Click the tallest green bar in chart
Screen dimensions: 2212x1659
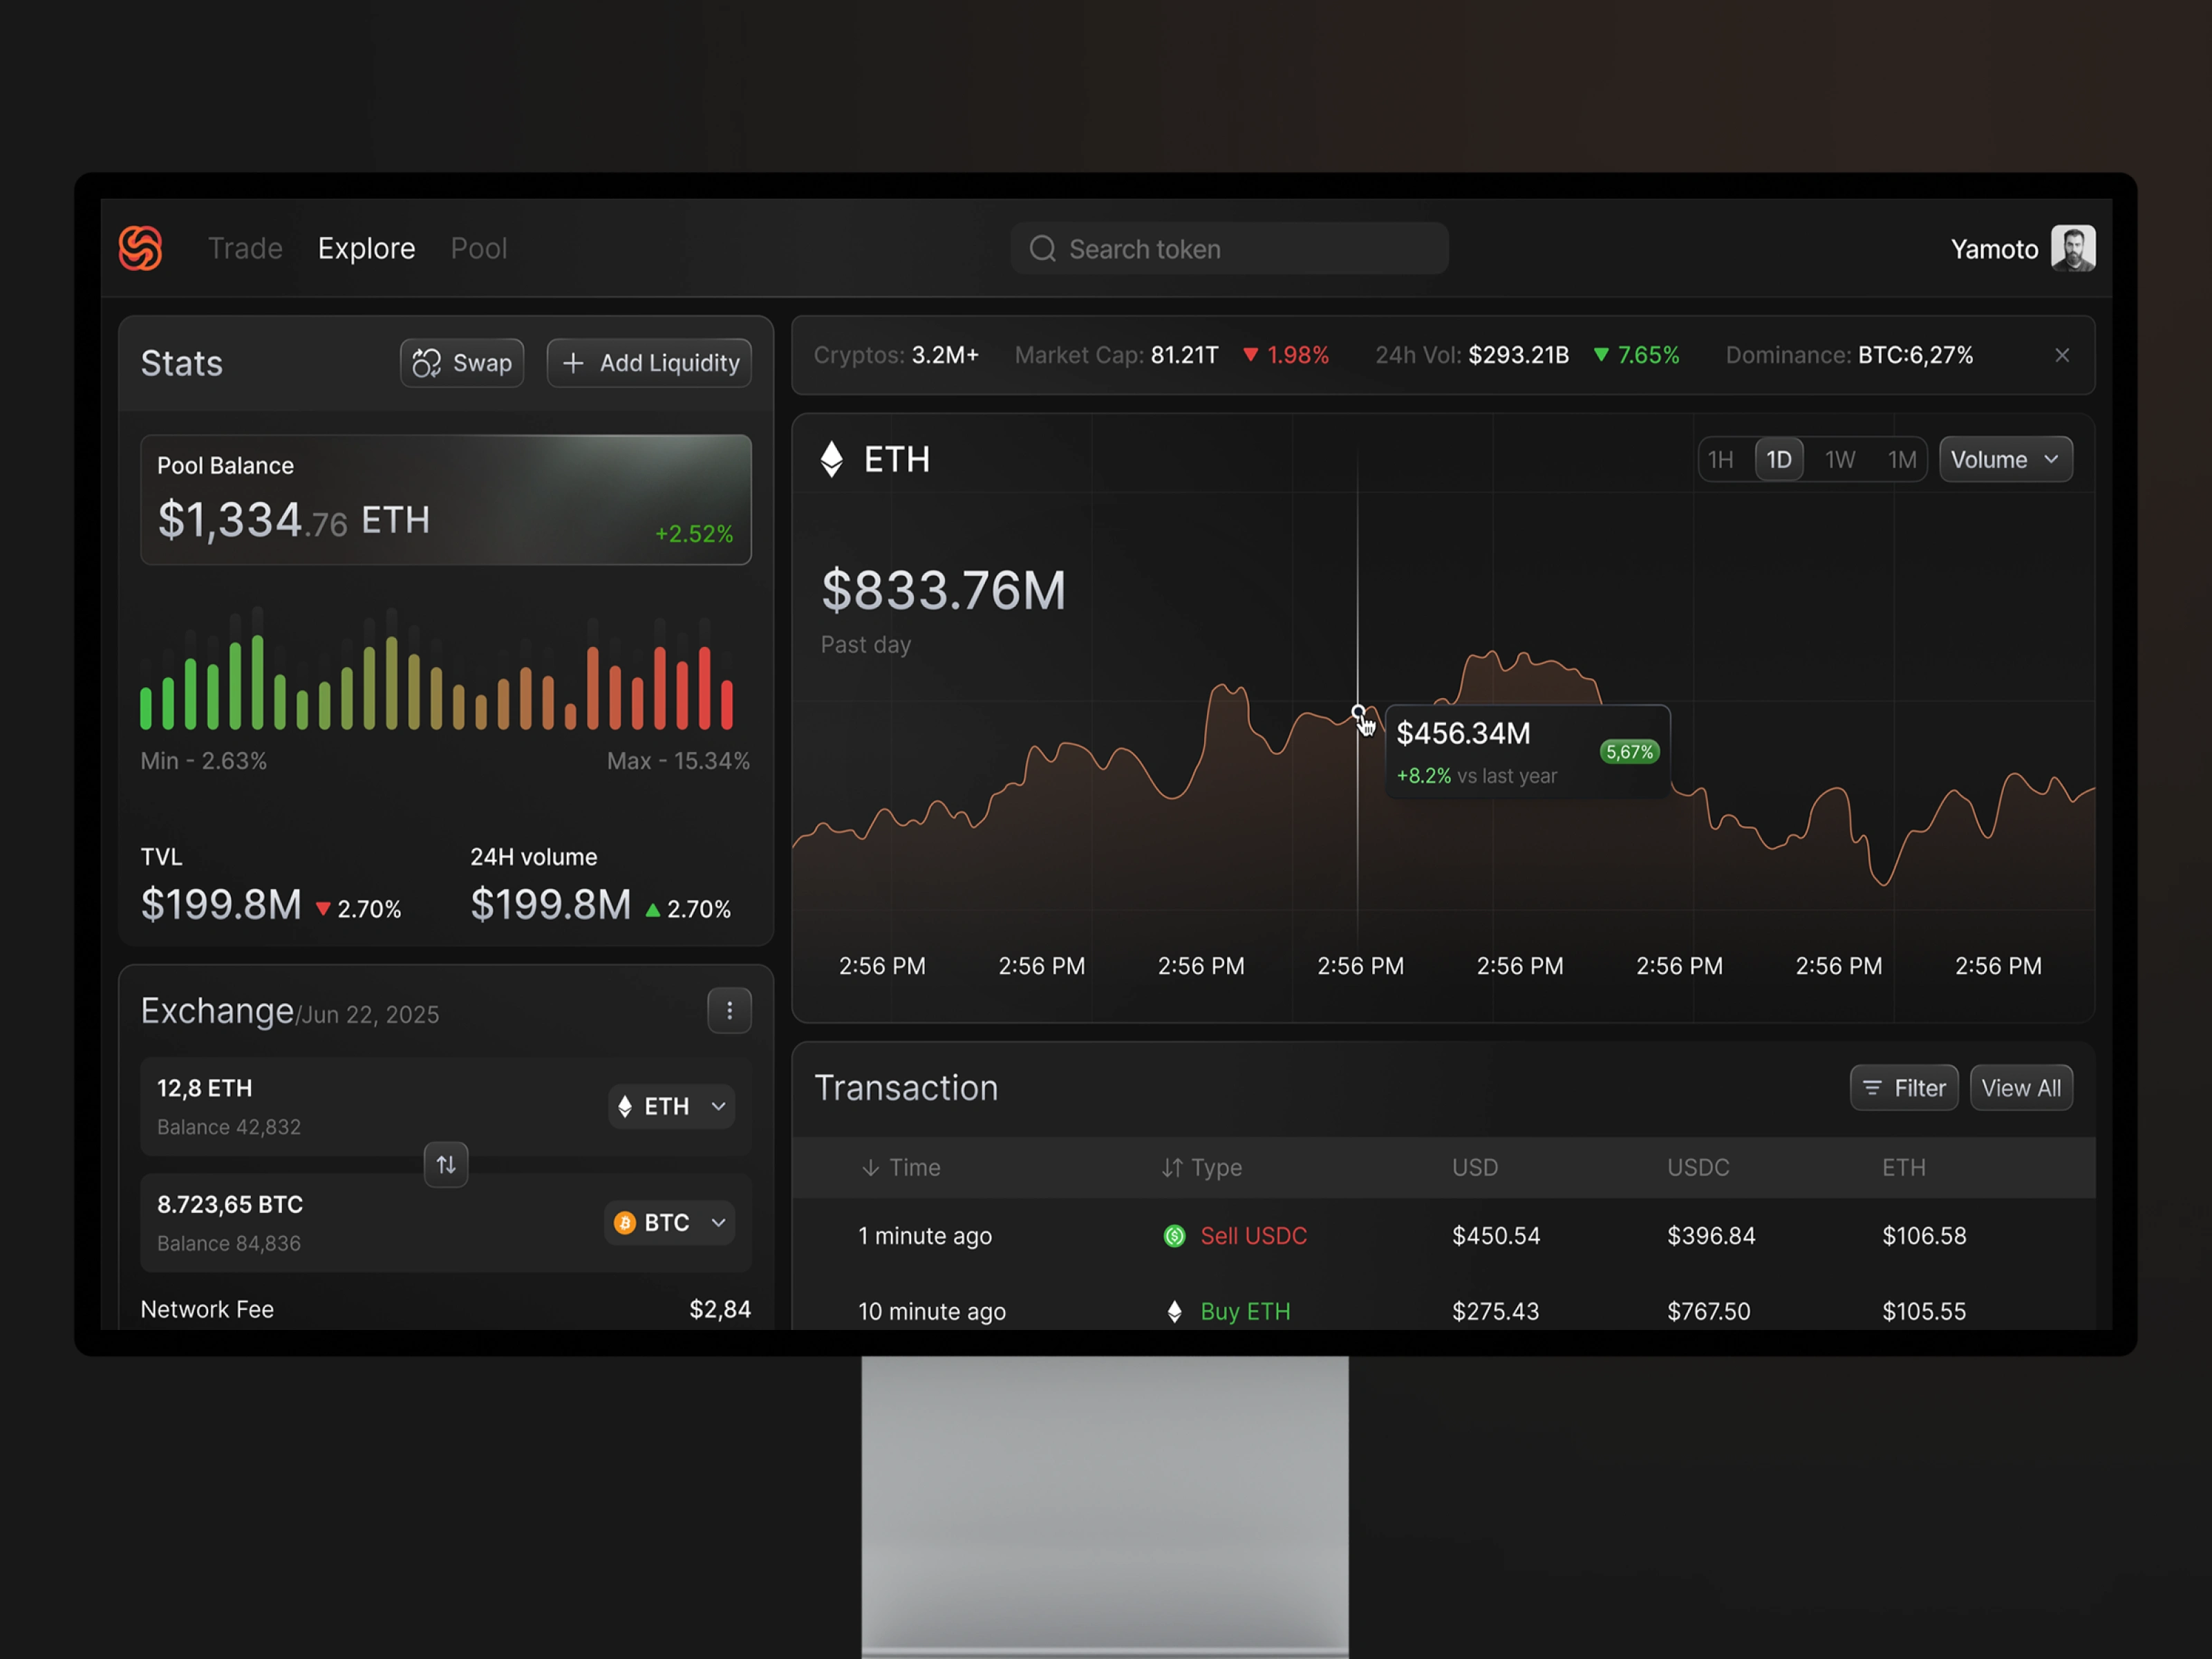click(x=258, y=681)
